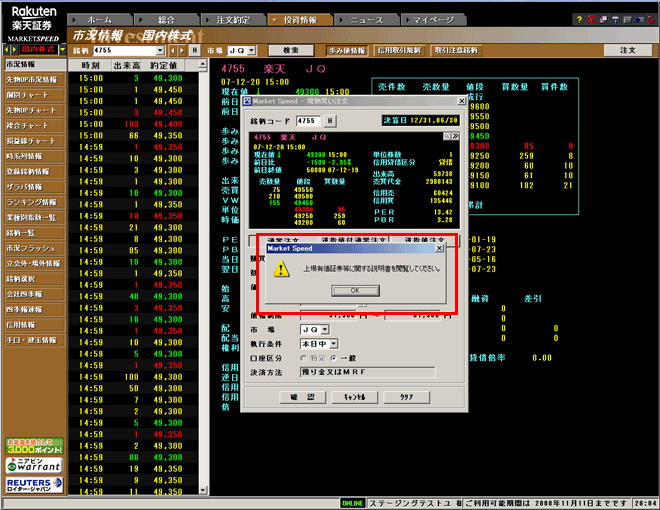Open the Nikko warrant banner
The width and height of the screenshot is (660, 510).
tap(33, 465)
